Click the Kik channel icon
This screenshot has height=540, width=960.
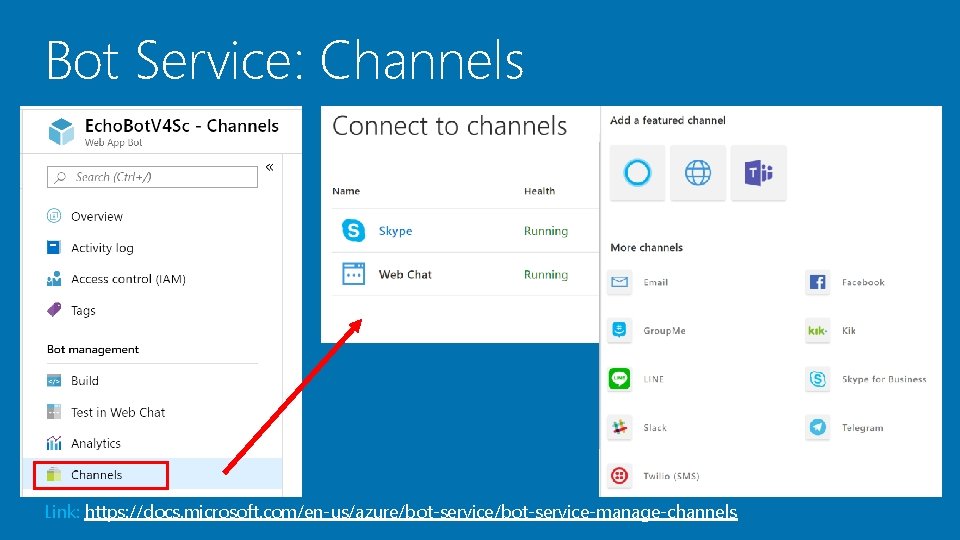[x=817, y=330]
